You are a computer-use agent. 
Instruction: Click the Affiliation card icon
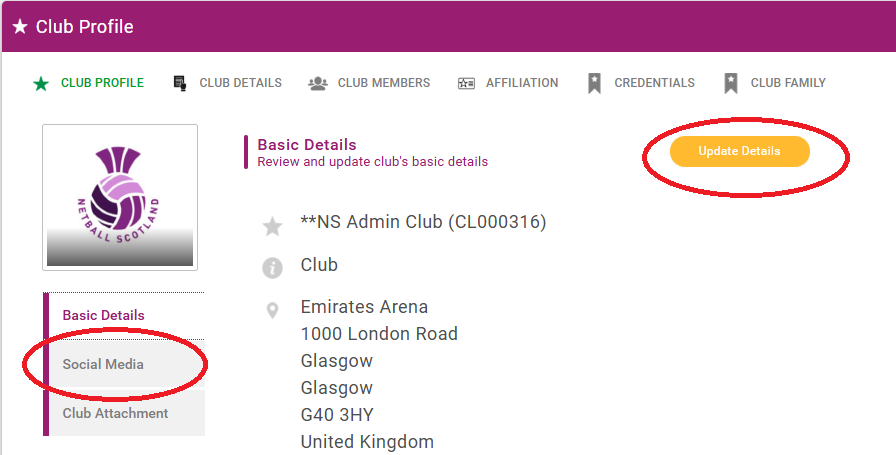click(x=466, y=83)
